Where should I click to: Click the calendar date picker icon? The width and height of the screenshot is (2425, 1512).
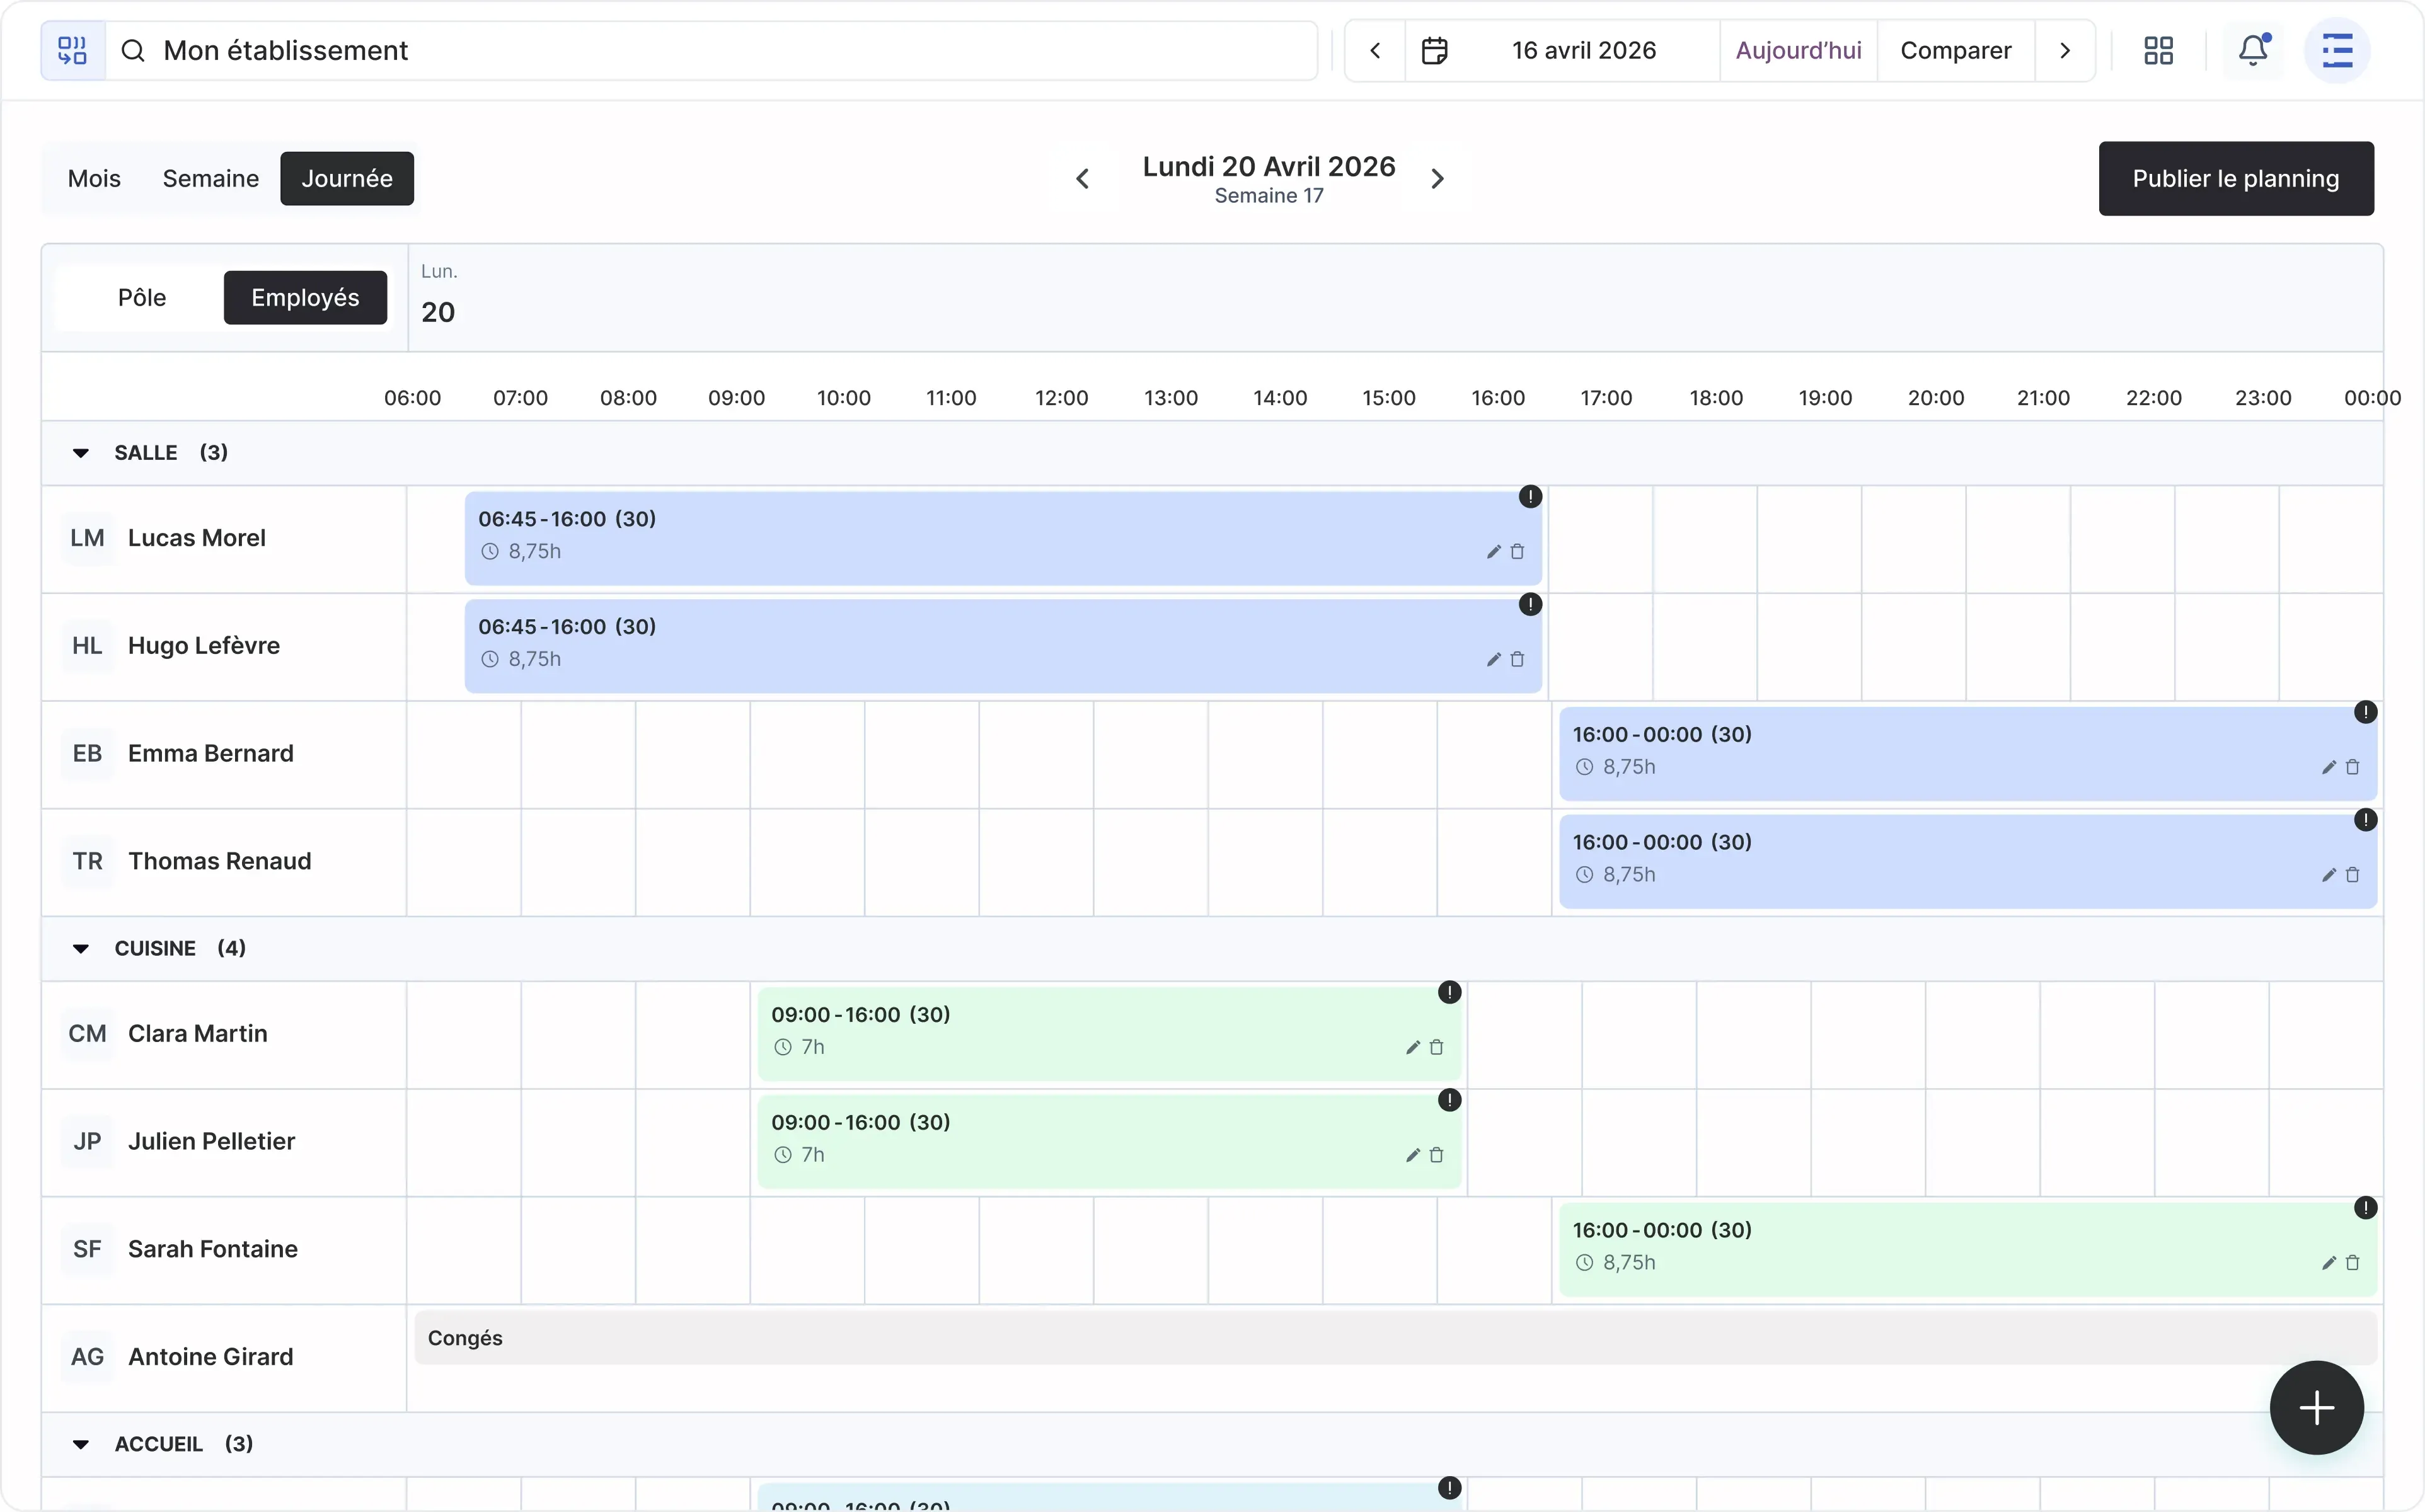[1434, 50]
